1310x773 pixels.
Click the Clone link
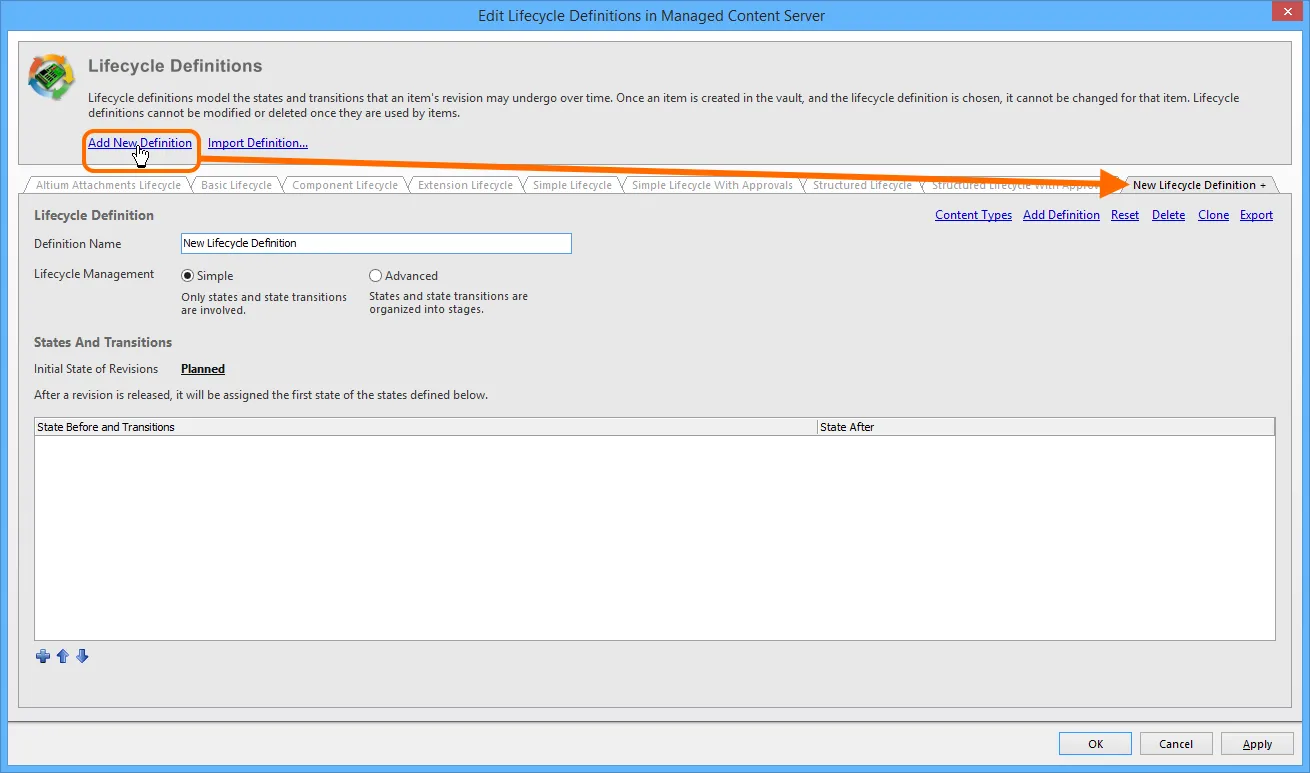[x=1213, y=215]
